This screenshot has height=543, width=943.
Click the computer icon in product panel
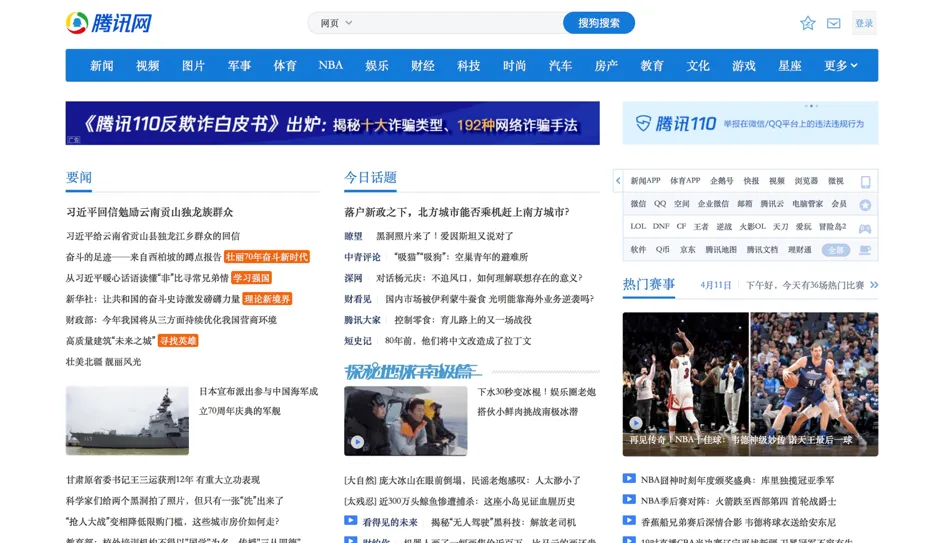(865, 250)
